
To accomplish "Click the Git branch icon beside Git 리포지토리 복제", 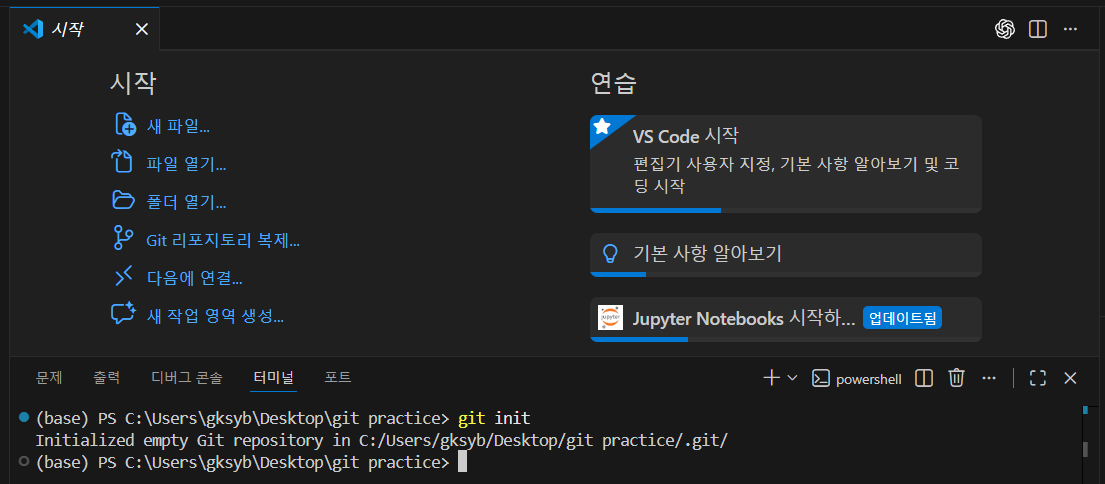I will (x=123, y=240).
